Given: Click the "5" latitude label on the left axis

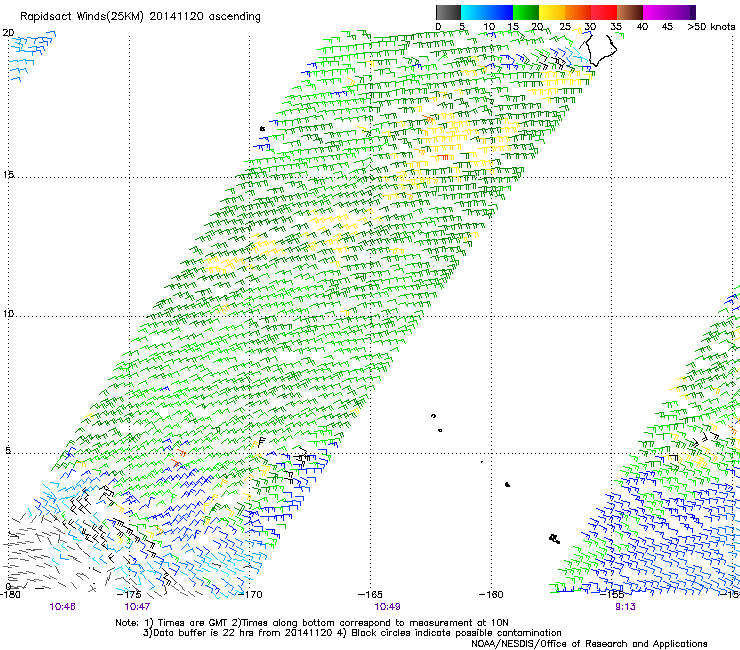Looking at the screenshot, I should [8, 451].
